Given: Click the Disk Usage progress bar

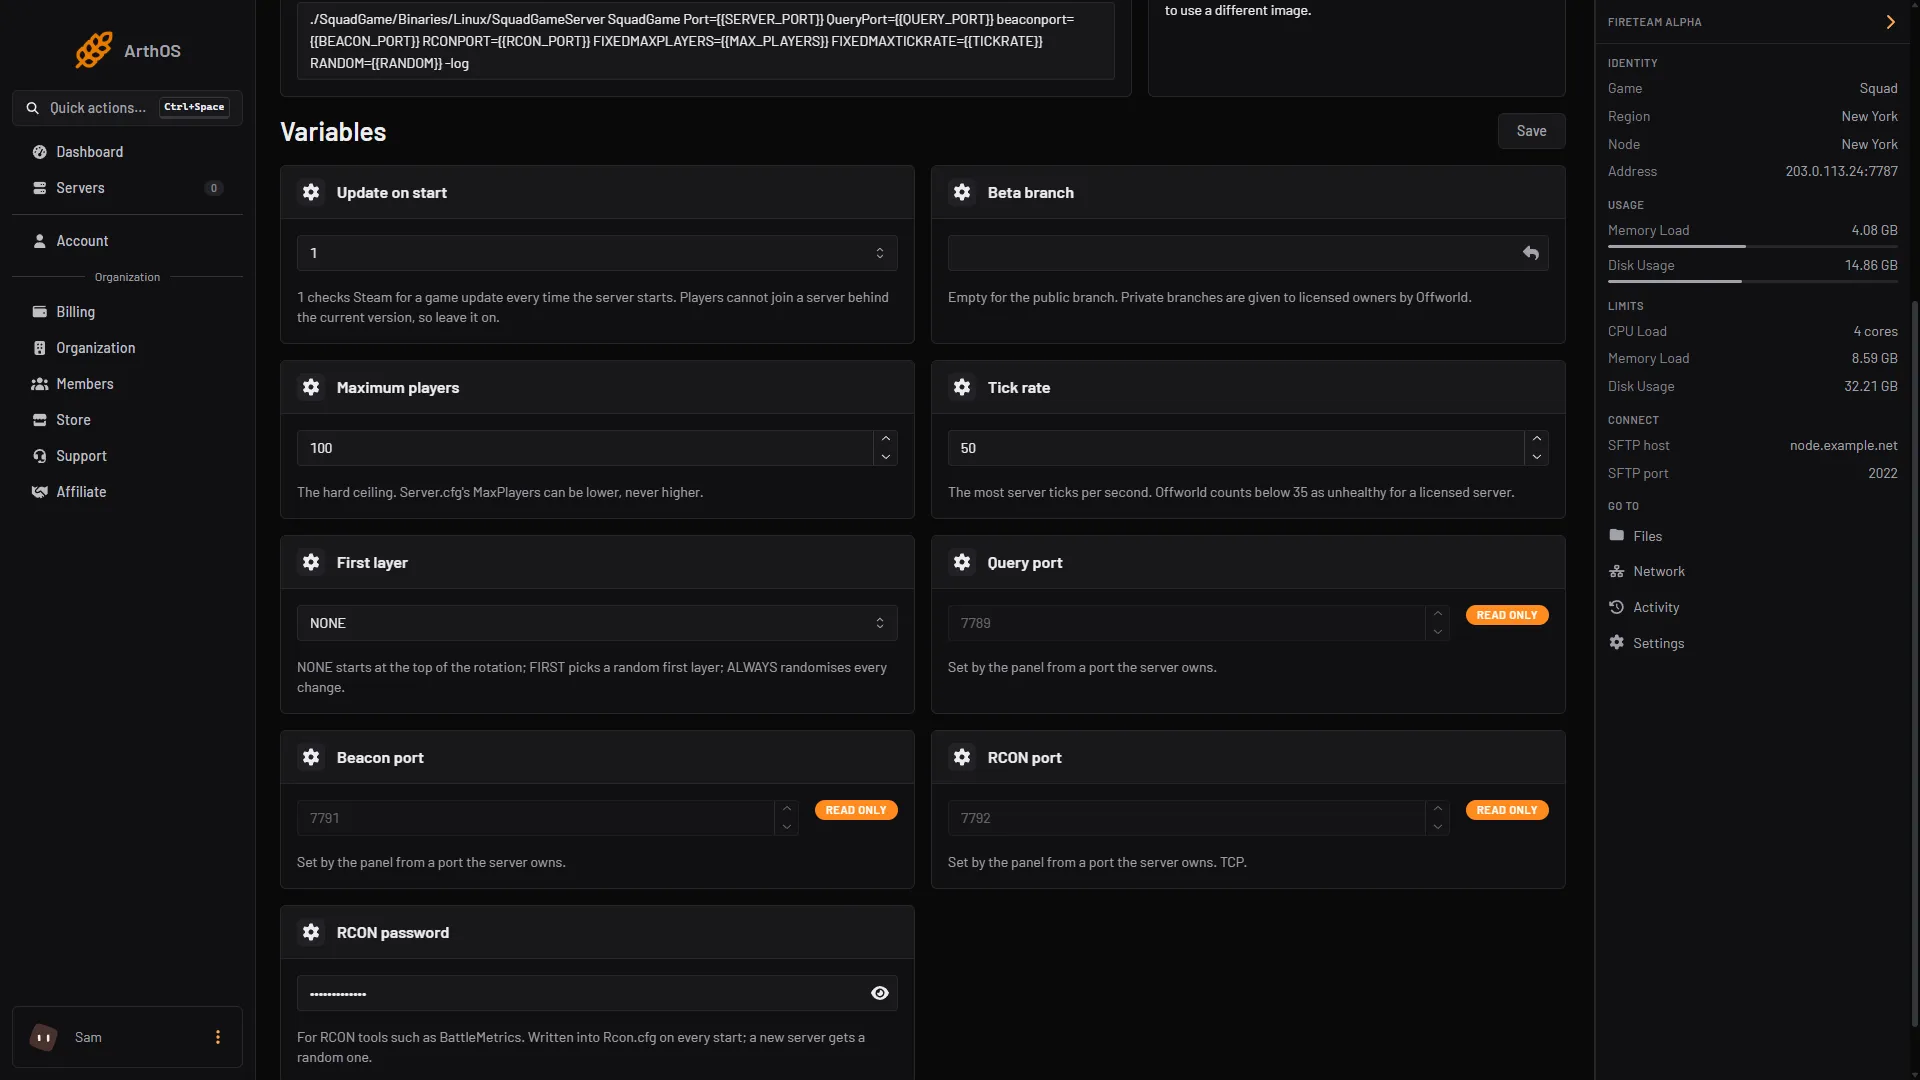Looking at the screenshot, I should pos(1752,281).
